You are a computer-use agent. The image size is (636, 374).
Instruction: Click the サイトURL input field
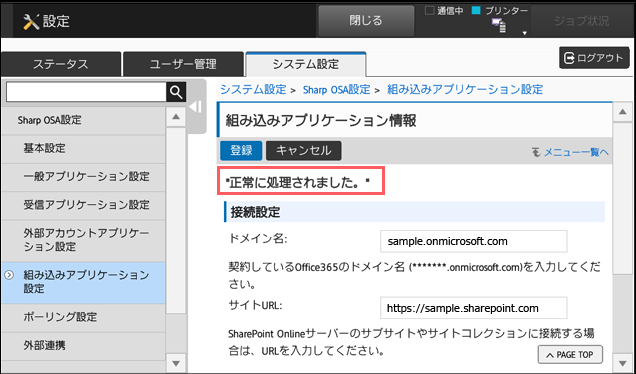coord(474,308)
